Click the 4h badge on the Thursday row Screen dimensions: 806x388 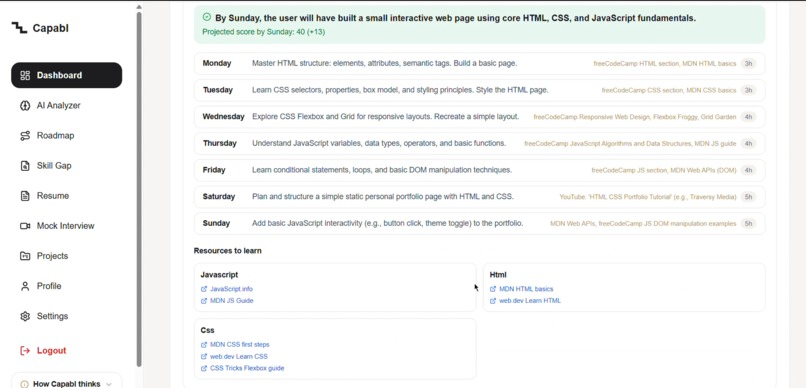pyautogui.click(x=748, y=144)
